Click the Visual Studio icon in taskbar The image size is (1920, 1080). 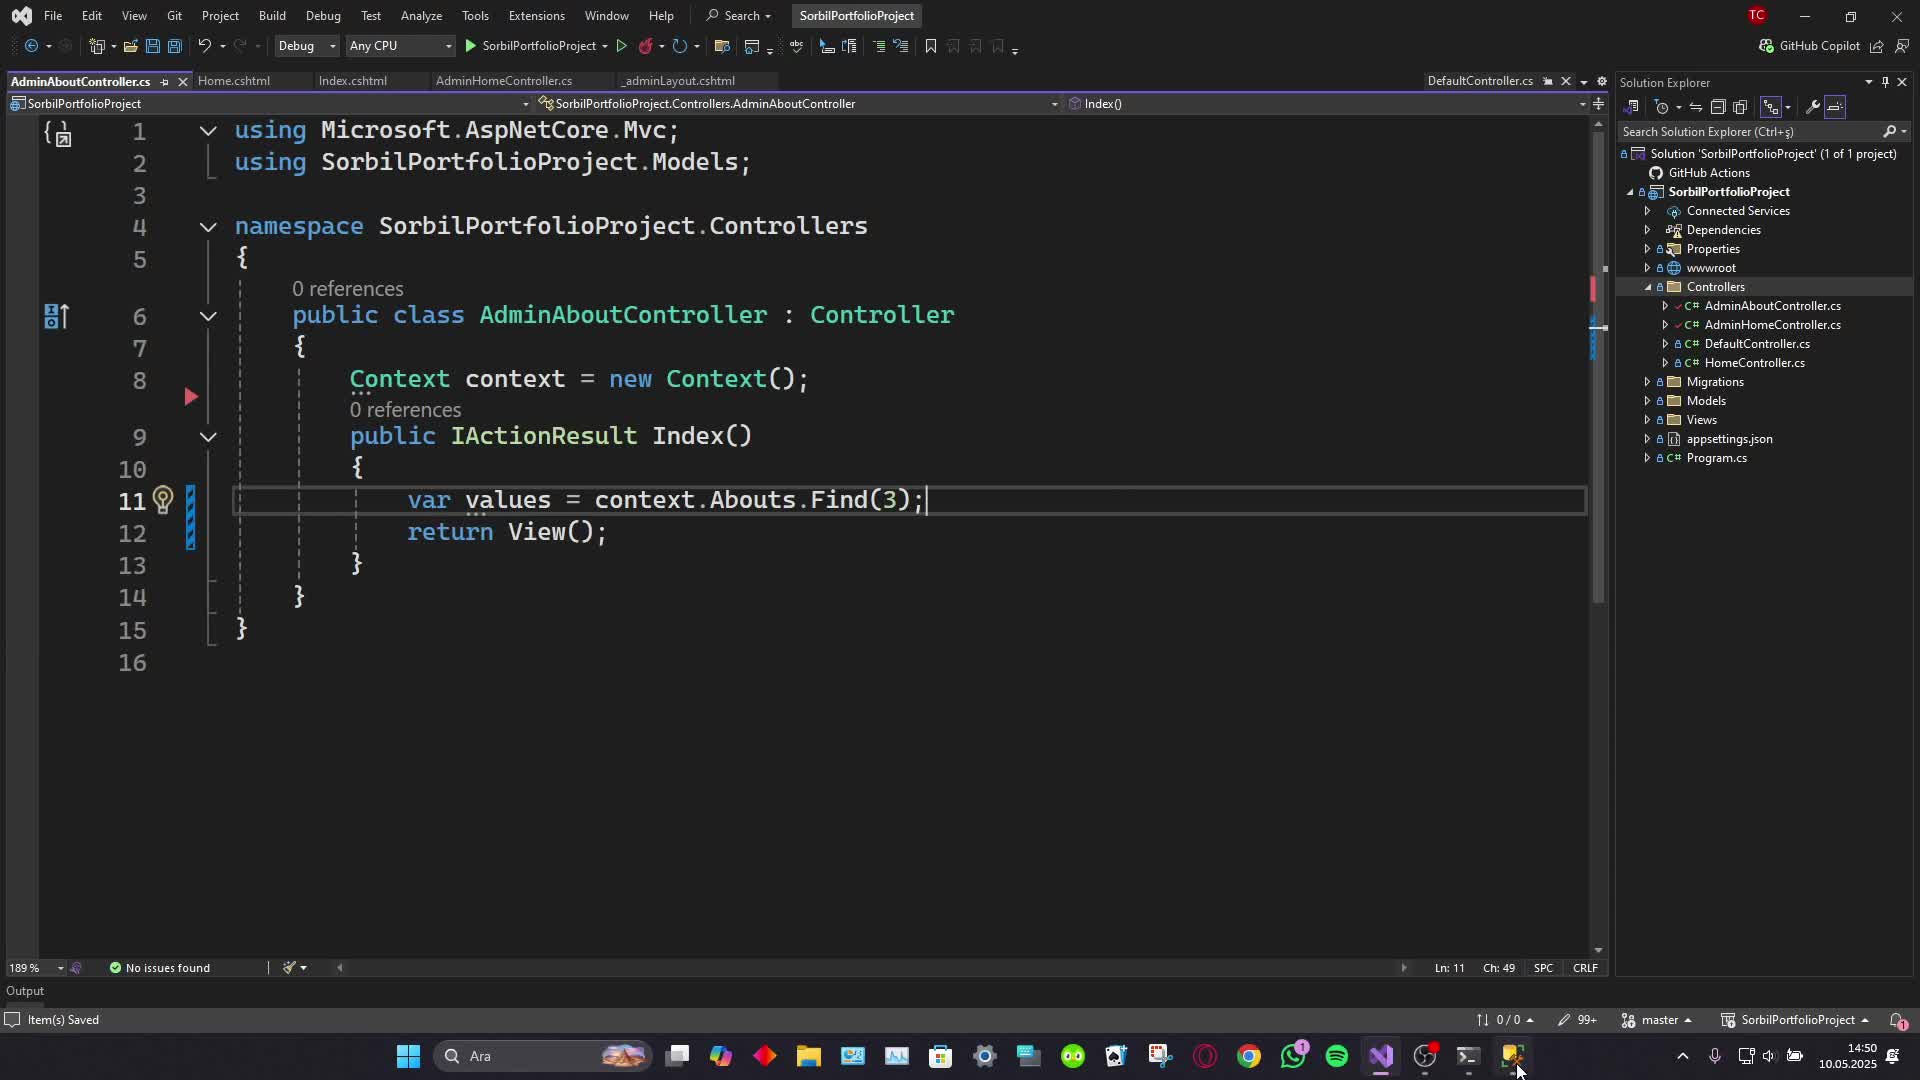(1381, 1056)
